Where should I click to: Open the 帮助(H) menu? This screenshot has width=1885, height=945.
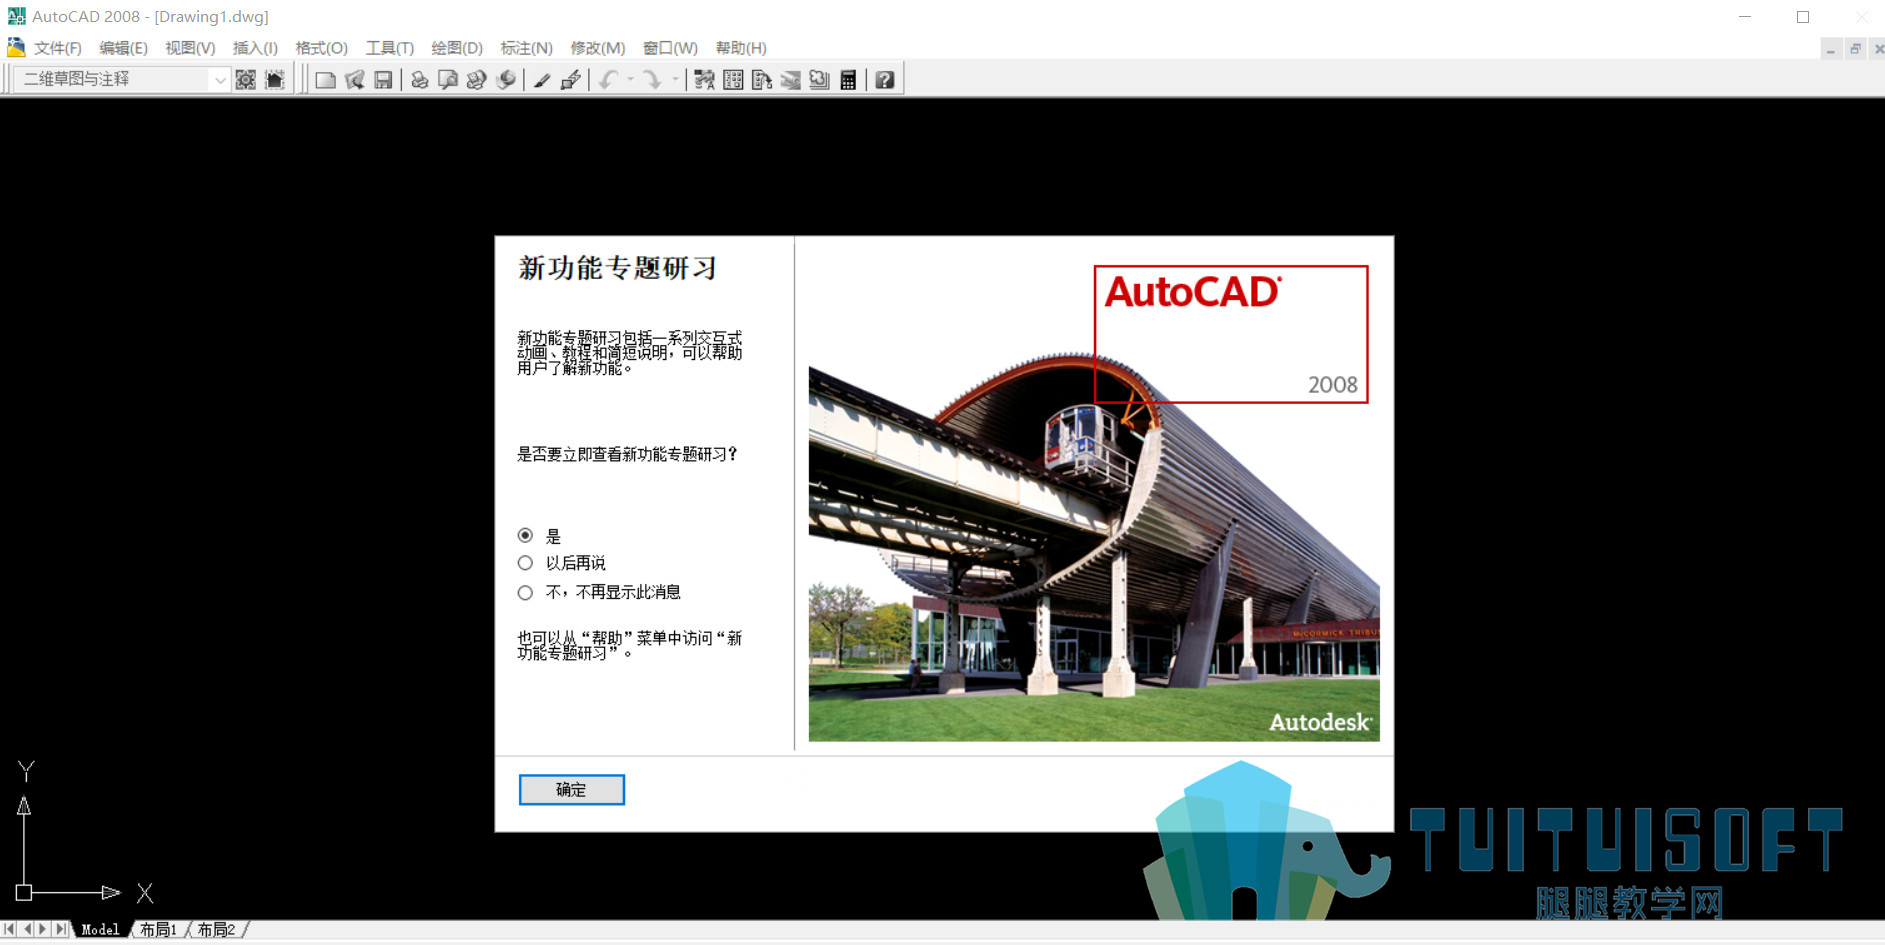coord(741,48)
